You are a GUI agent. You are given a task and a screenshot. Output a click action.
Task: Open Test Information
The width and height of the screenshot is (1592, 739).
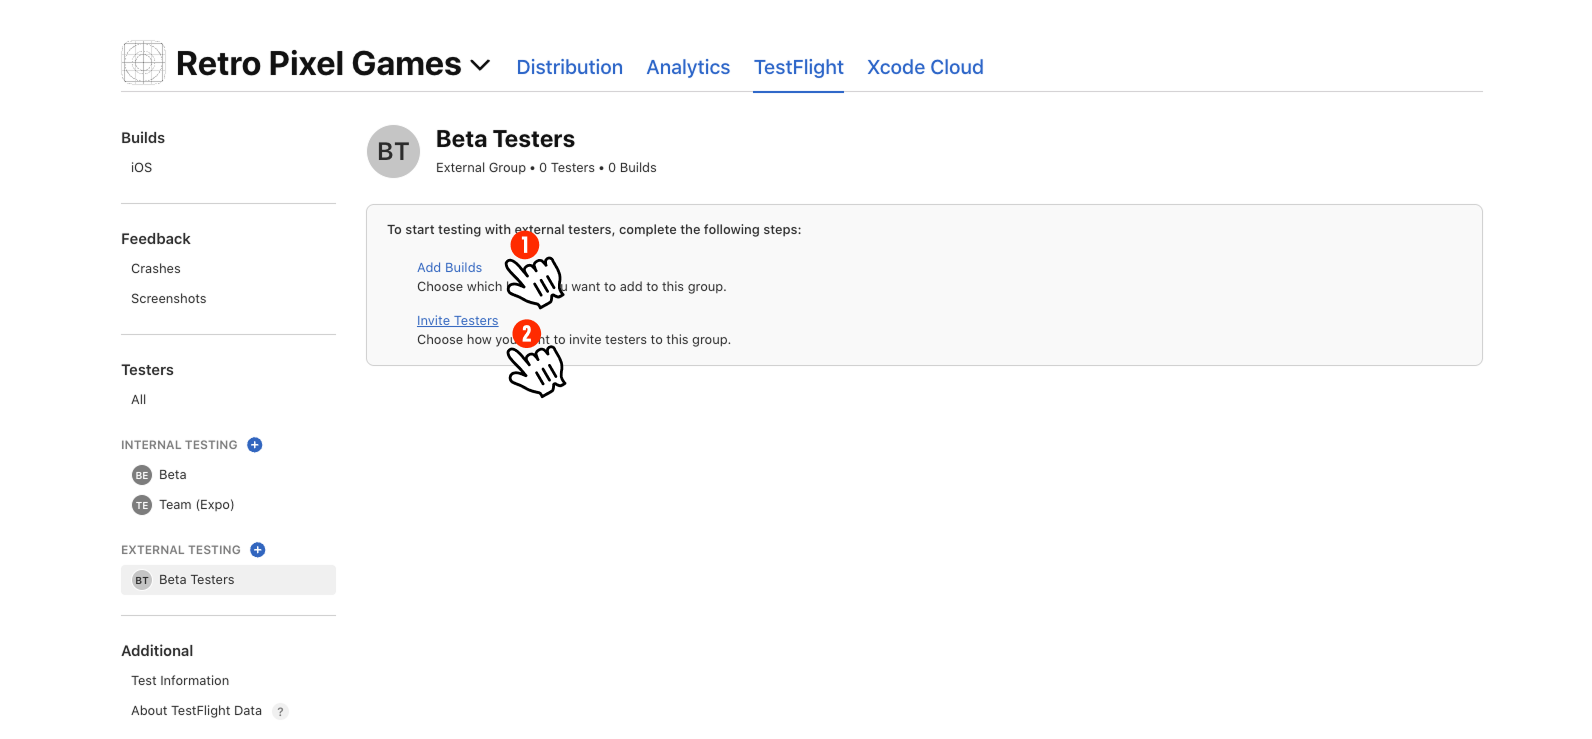click(180, 681)
